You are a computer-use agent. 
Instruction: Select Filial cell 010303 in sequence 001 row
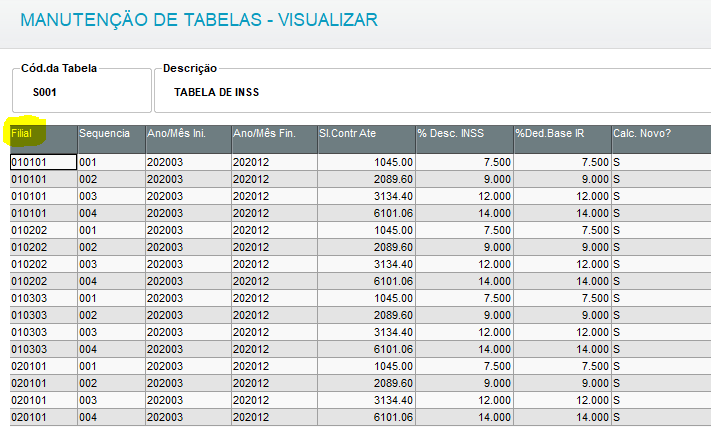(44, 298)
